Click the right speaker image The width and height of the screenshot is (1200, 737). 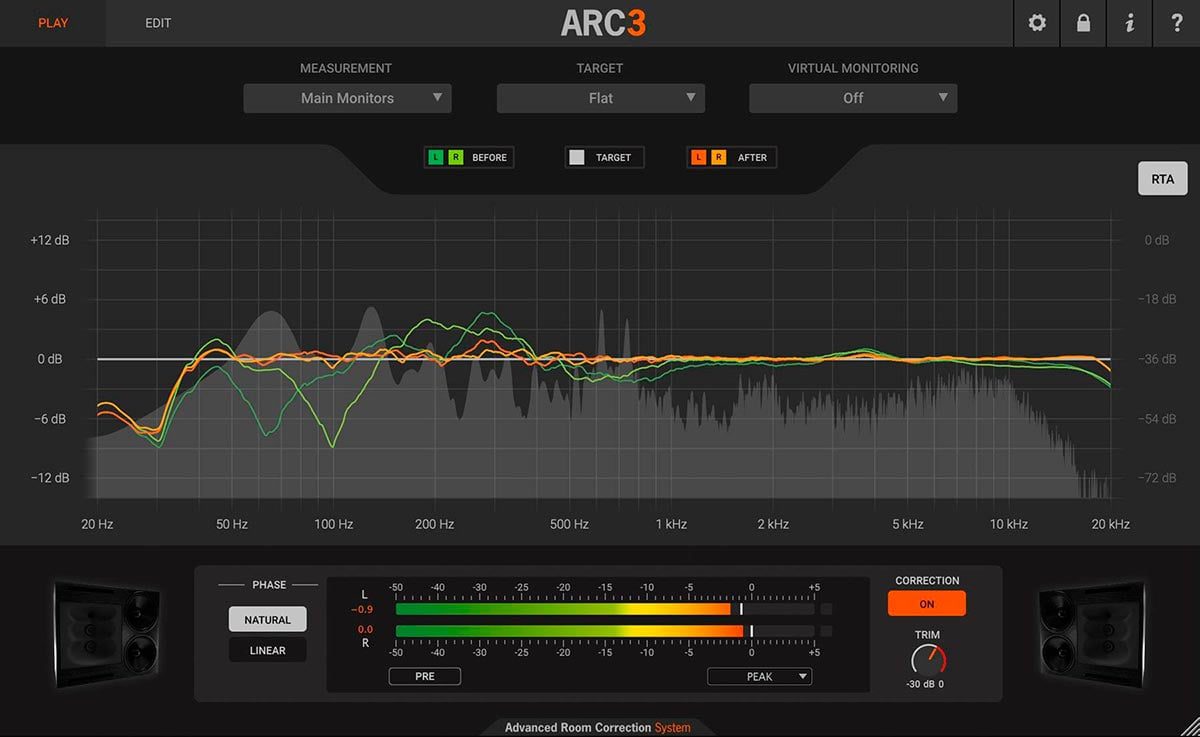[1092, 633]
